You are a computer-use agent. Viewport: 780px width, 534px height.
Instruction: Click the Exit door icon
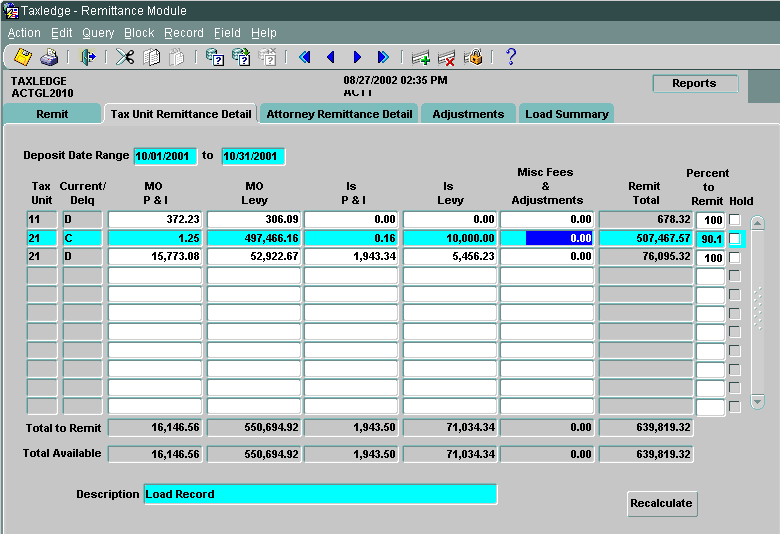pos(88,57)
